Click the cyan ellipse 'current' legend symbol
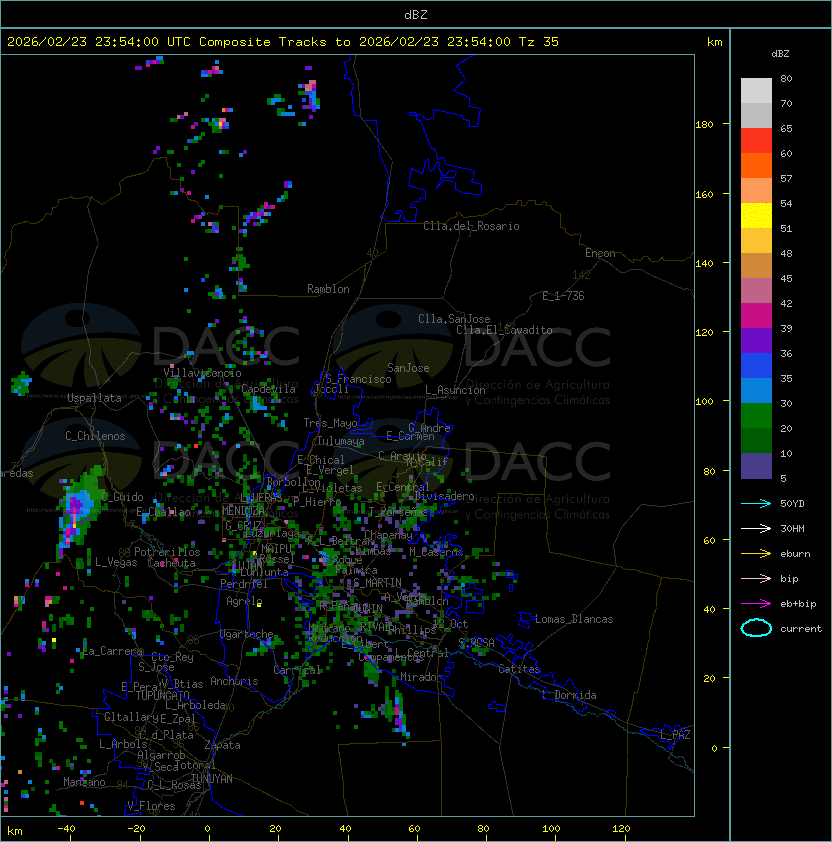Screen dimensions: 832x842 (756, 628)
